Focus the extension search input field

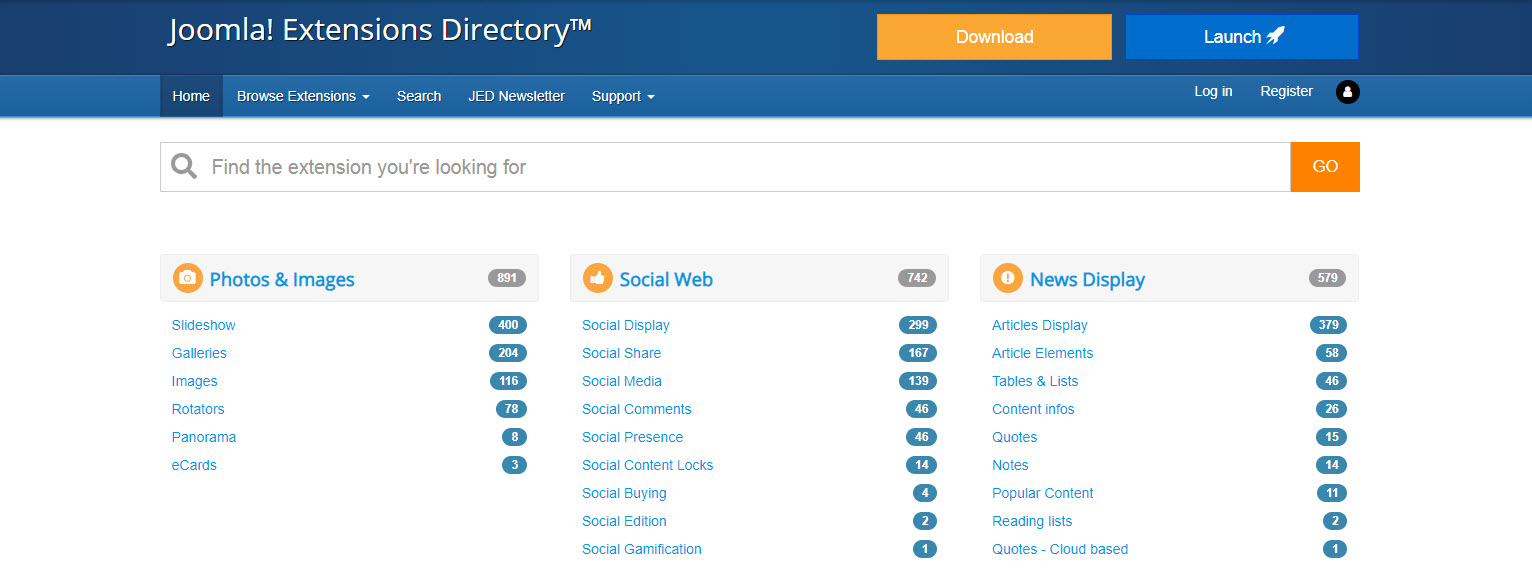click(x=725, y=167)
